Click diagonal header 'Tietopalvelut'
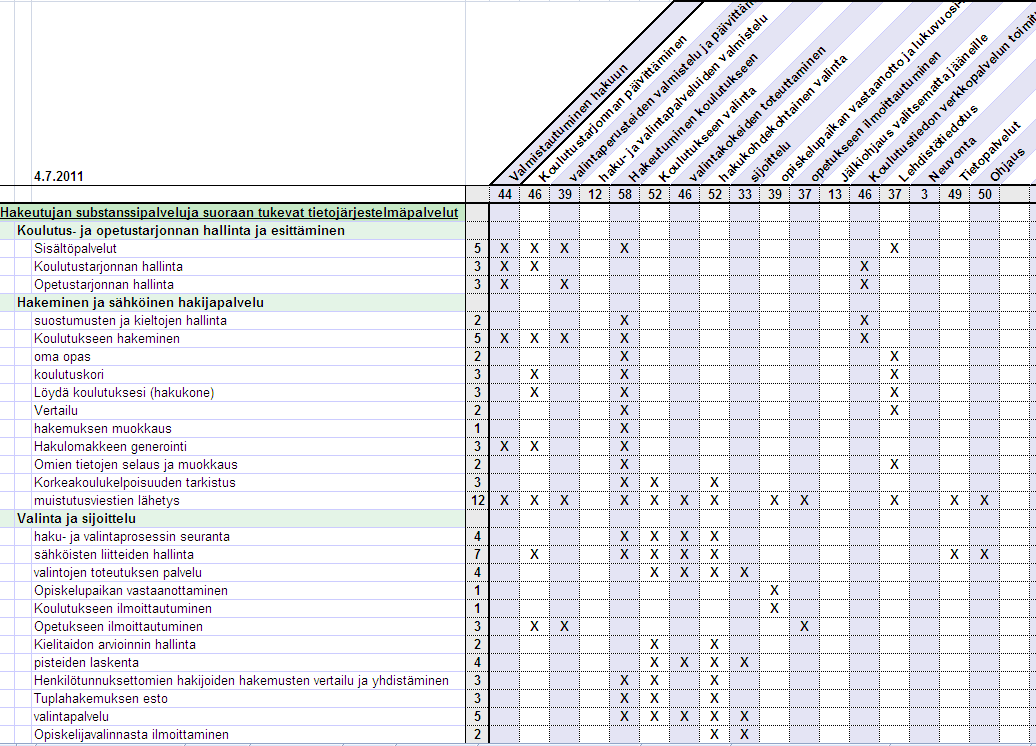 pos(990,151)
